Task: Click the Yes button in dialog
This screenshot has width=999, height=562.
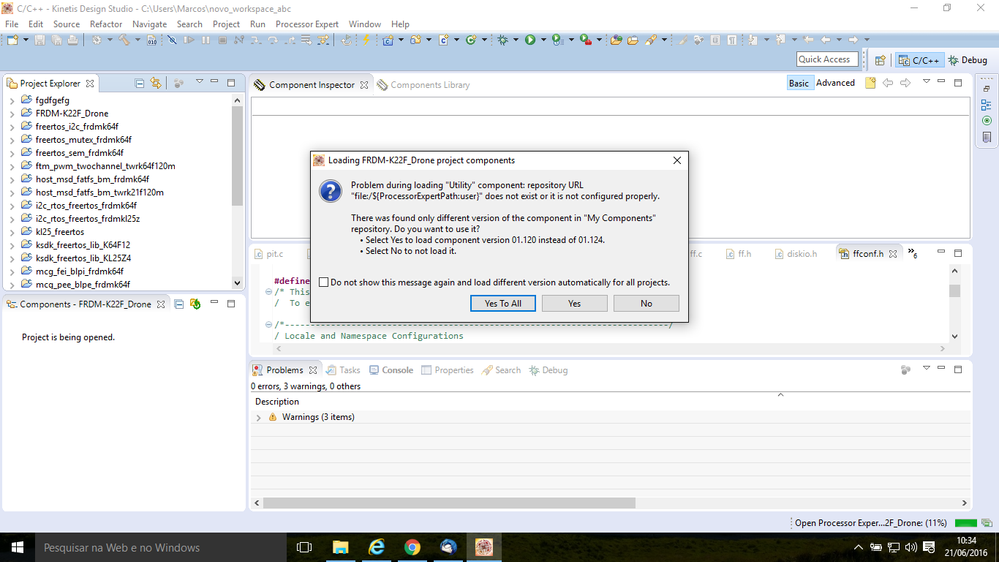Action: click(x=574, y=303)
